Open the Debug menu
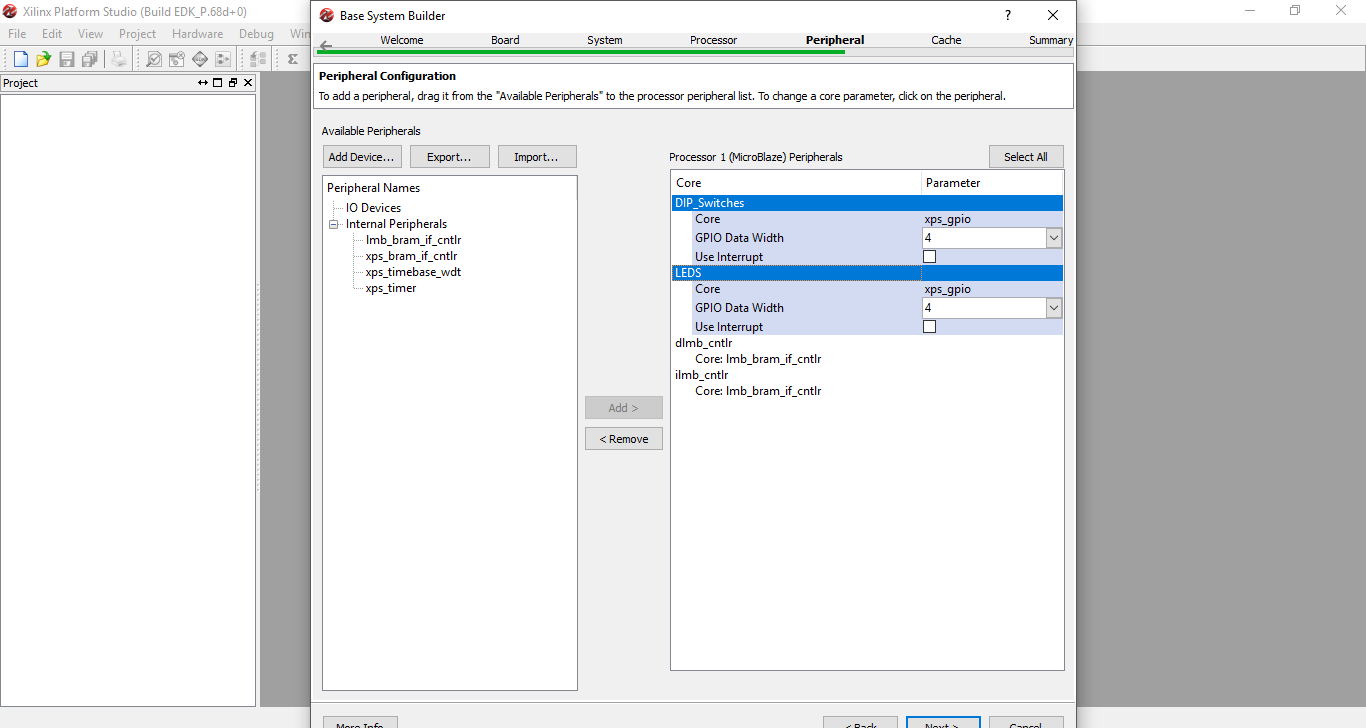The width and height of the screenshot is (1366, 728). click(x=256, y=33)
